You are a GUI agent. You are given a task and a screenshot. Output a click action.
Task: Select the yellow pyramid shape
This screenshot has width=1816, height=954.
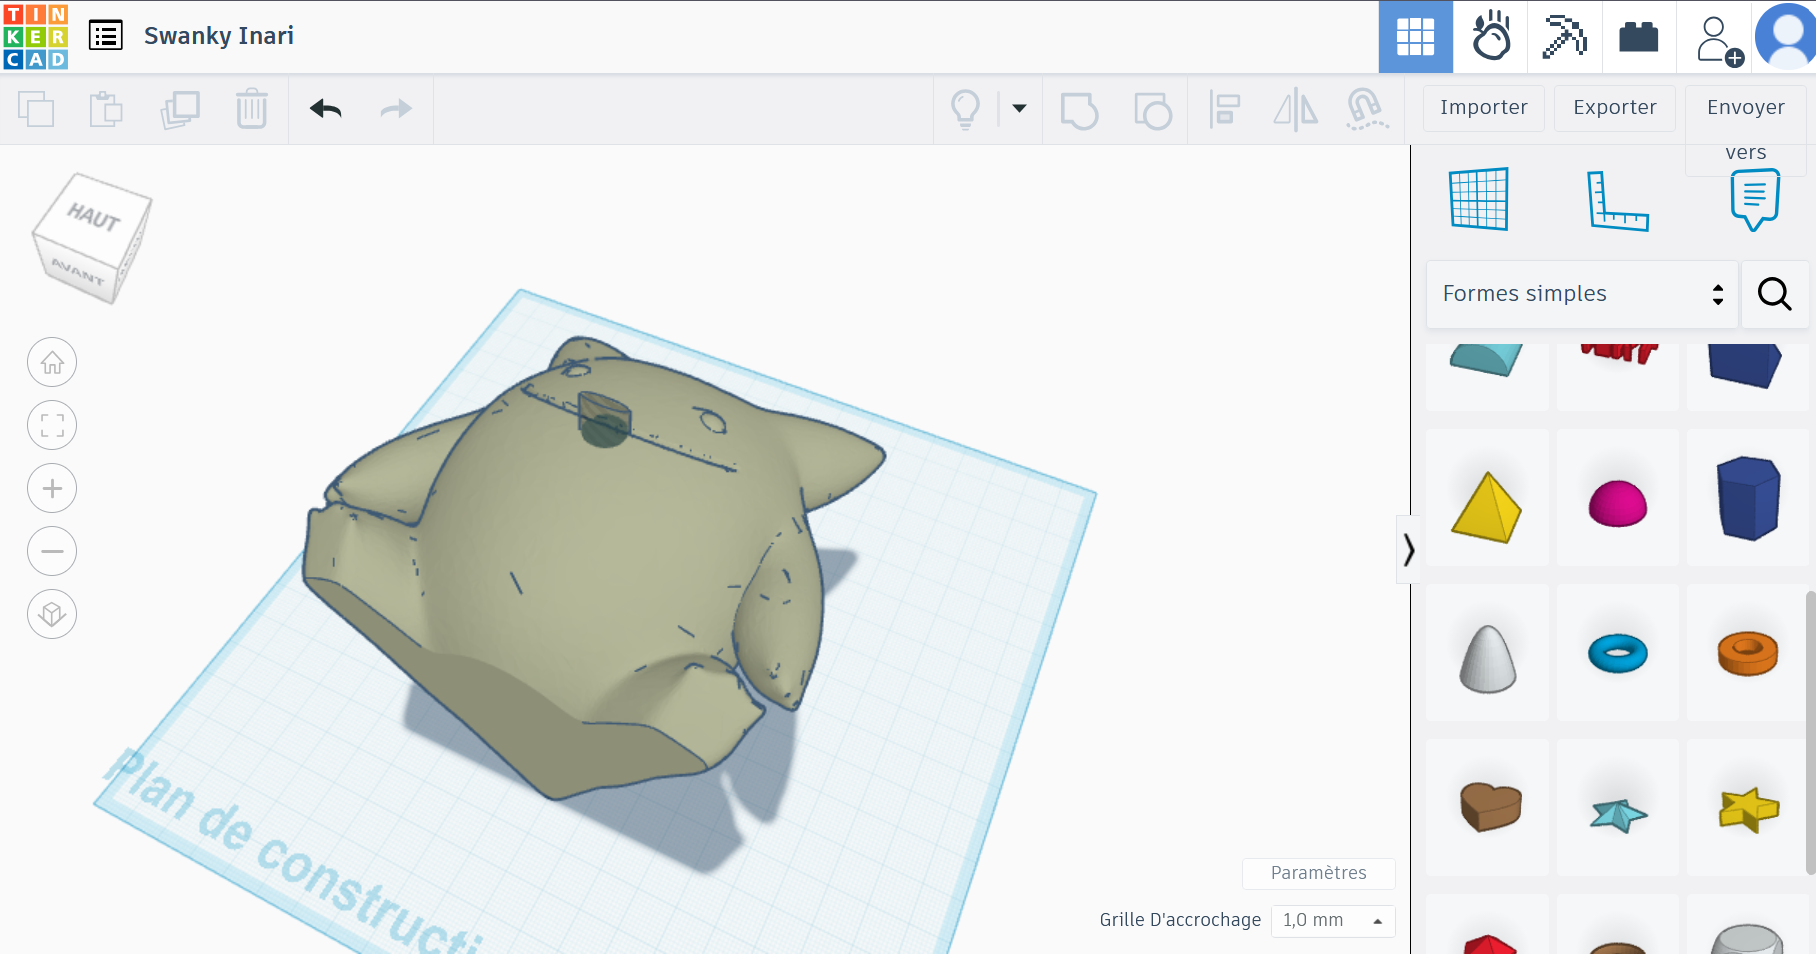coord(1486,505)
